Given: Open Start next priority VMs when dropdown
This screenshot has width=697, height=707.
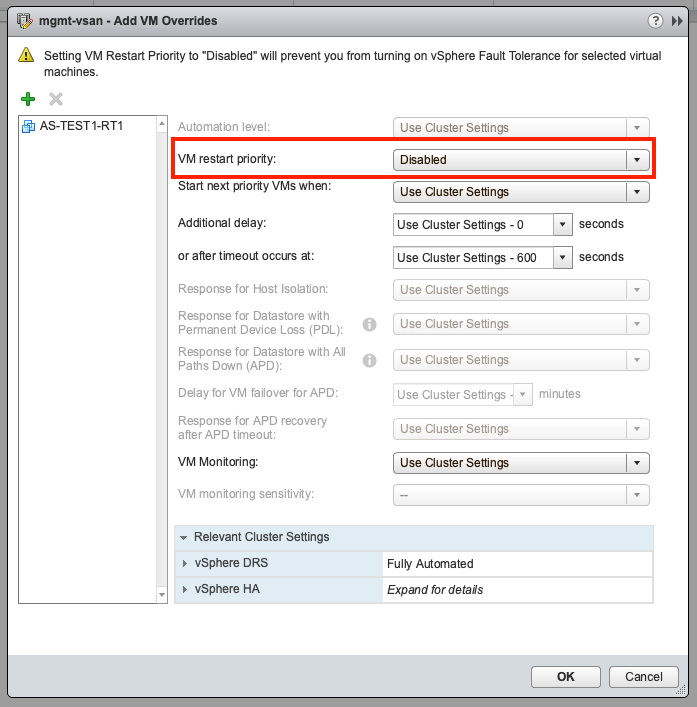Looking at the screenshot, I should click(521, 192).
